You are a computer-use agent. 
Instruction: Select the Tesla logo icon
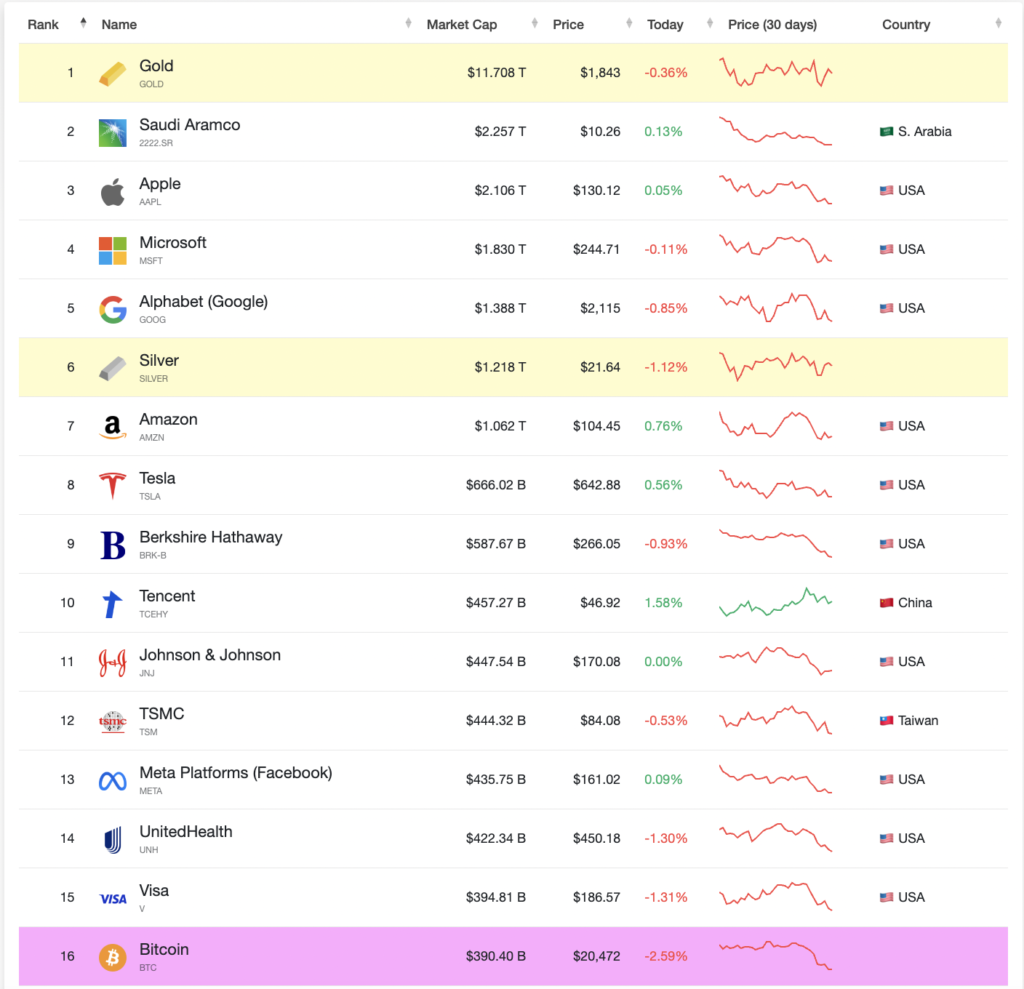coord(112,485)
